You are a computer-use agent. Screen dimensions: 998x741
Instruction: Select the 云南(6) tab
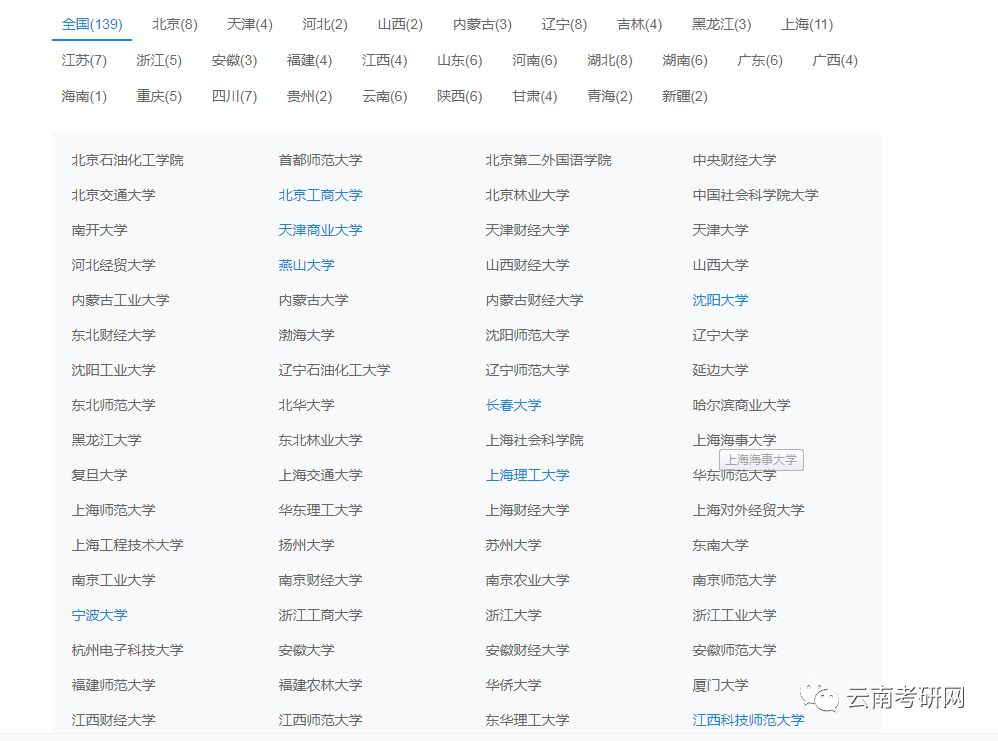(x=384, y=96)
